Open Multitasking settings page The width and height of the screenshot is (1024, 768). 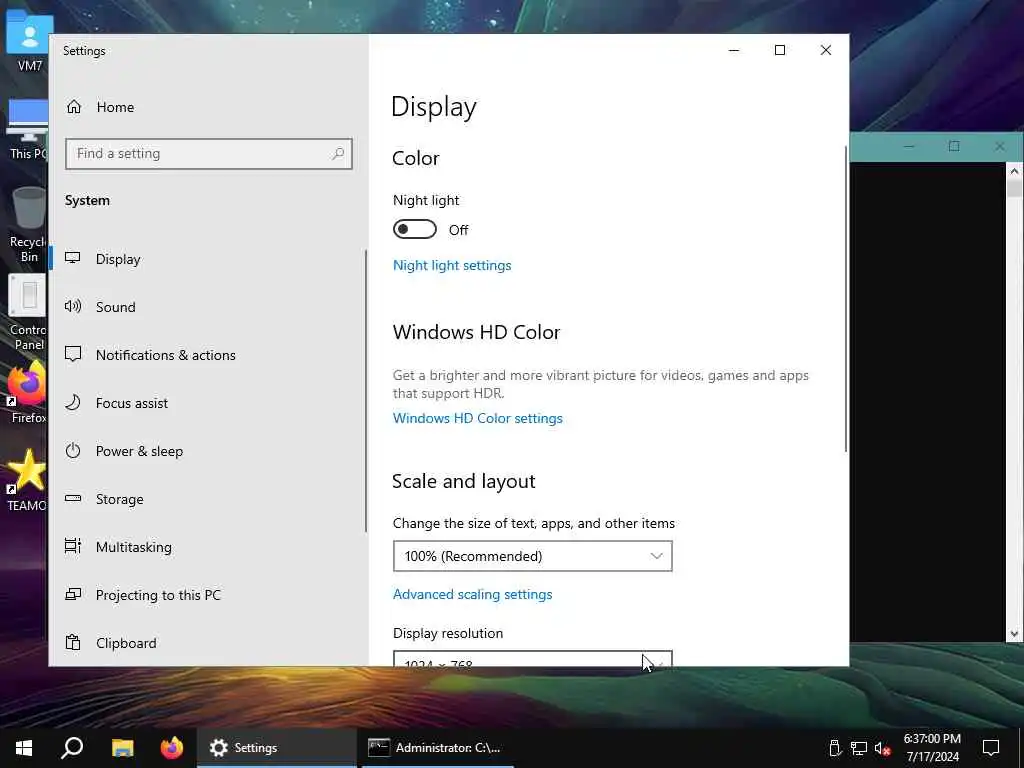[133, 547]
